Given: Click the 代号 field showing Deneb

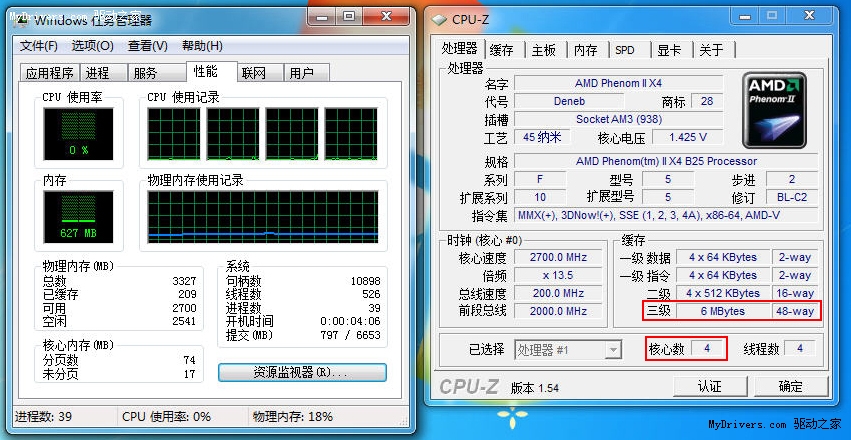Looking at the screenshot, I should pos(569,101).
